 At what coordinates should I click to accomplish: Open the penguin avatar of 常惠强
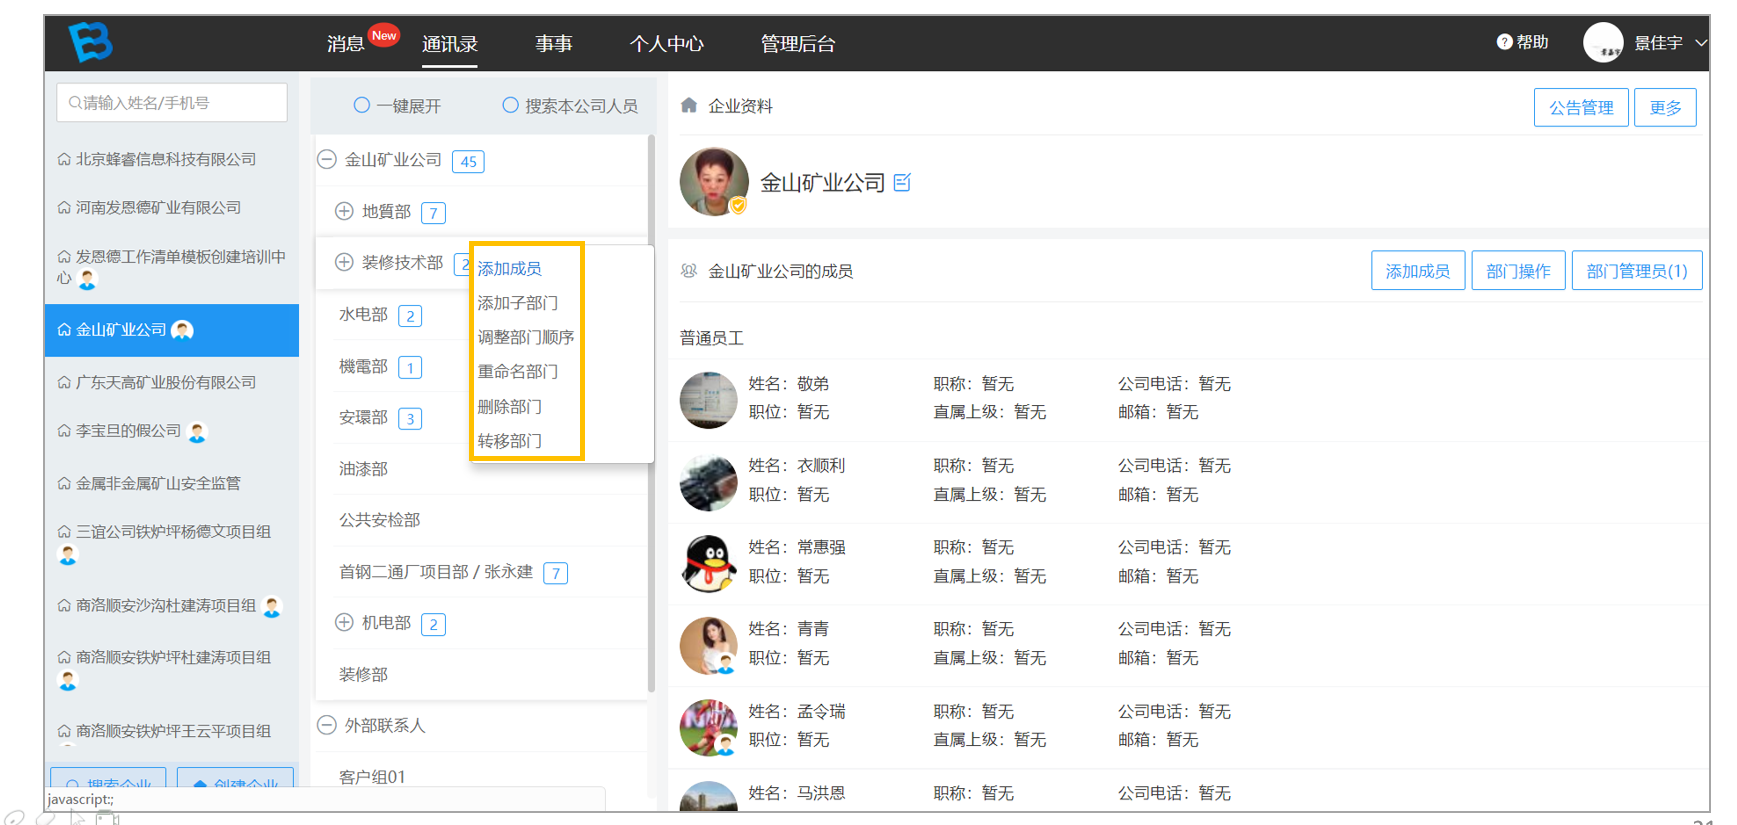[x=708, y=563]
